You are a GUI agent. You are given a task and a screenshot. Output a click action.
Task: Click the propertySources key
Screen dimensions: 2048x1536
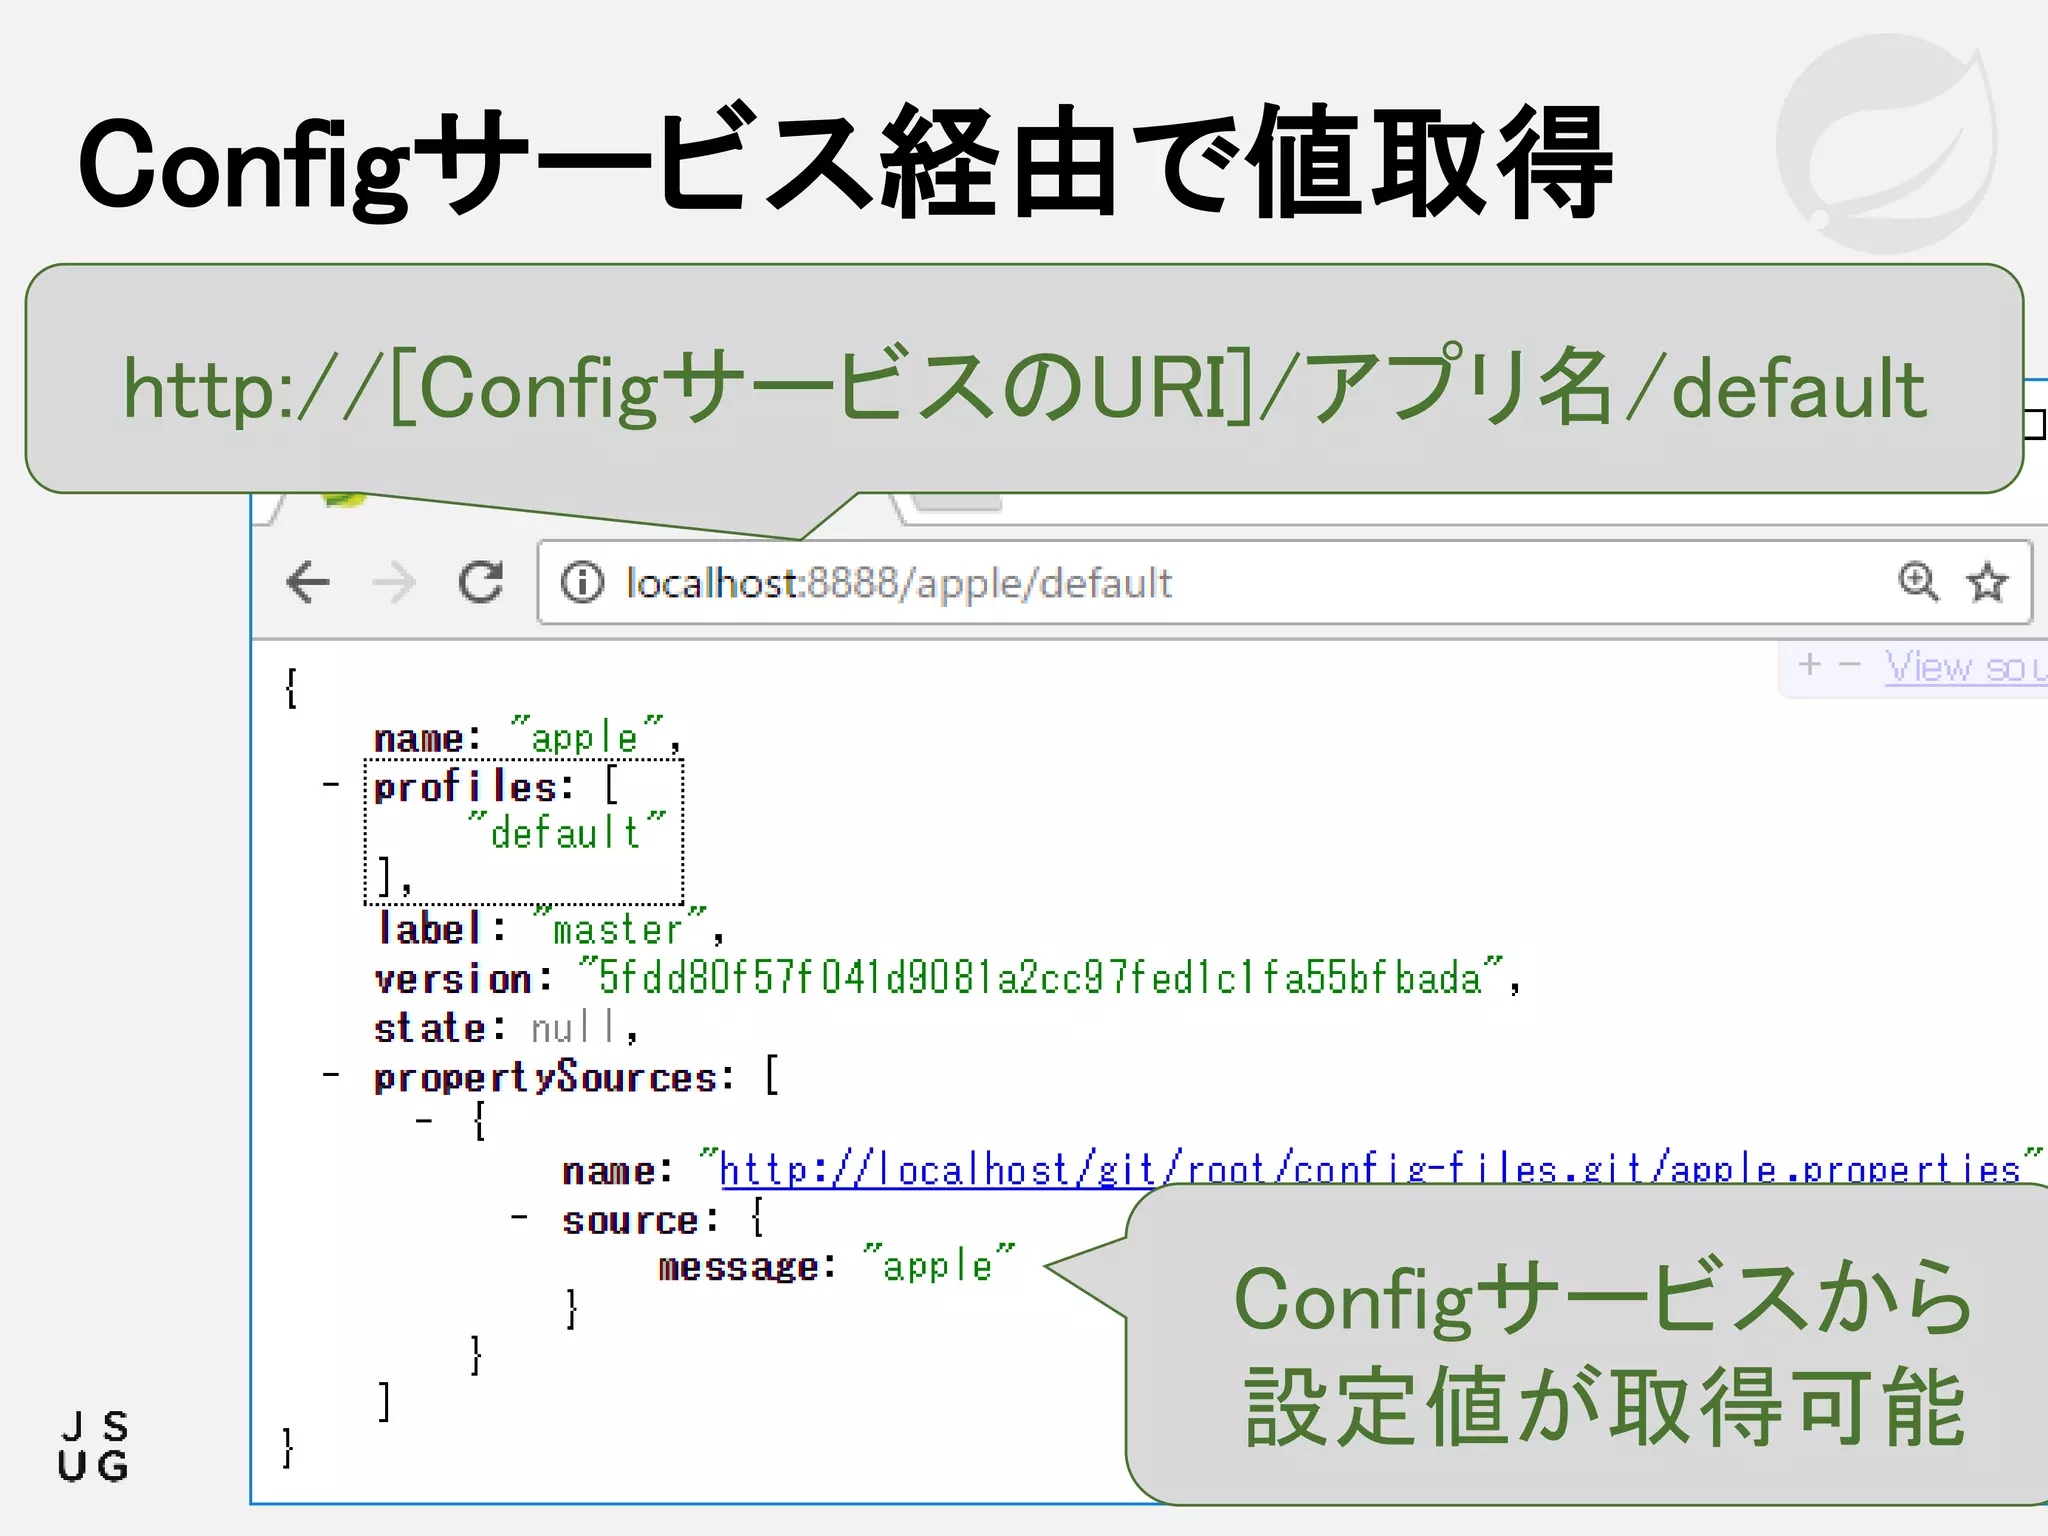click(x=546, y=1078)
